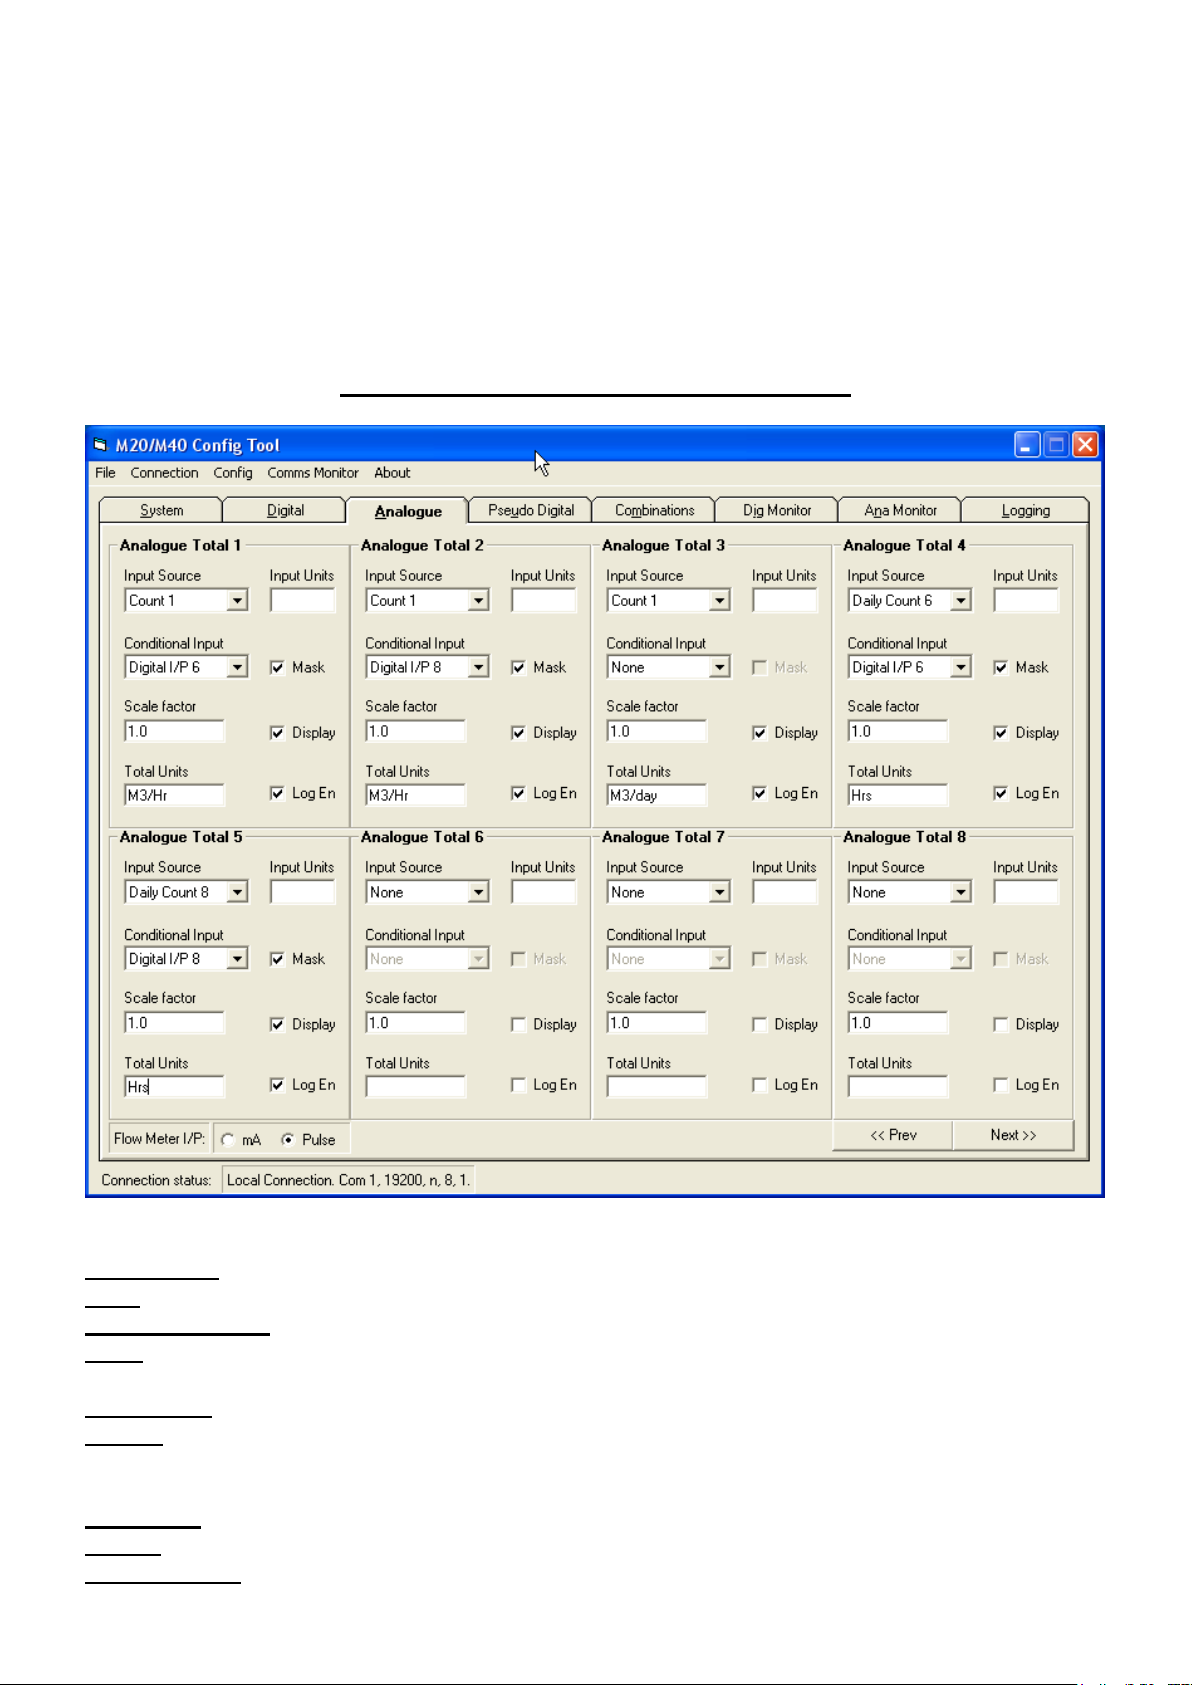
Task: Open the Logging tab
Action: pos(1025,510)
